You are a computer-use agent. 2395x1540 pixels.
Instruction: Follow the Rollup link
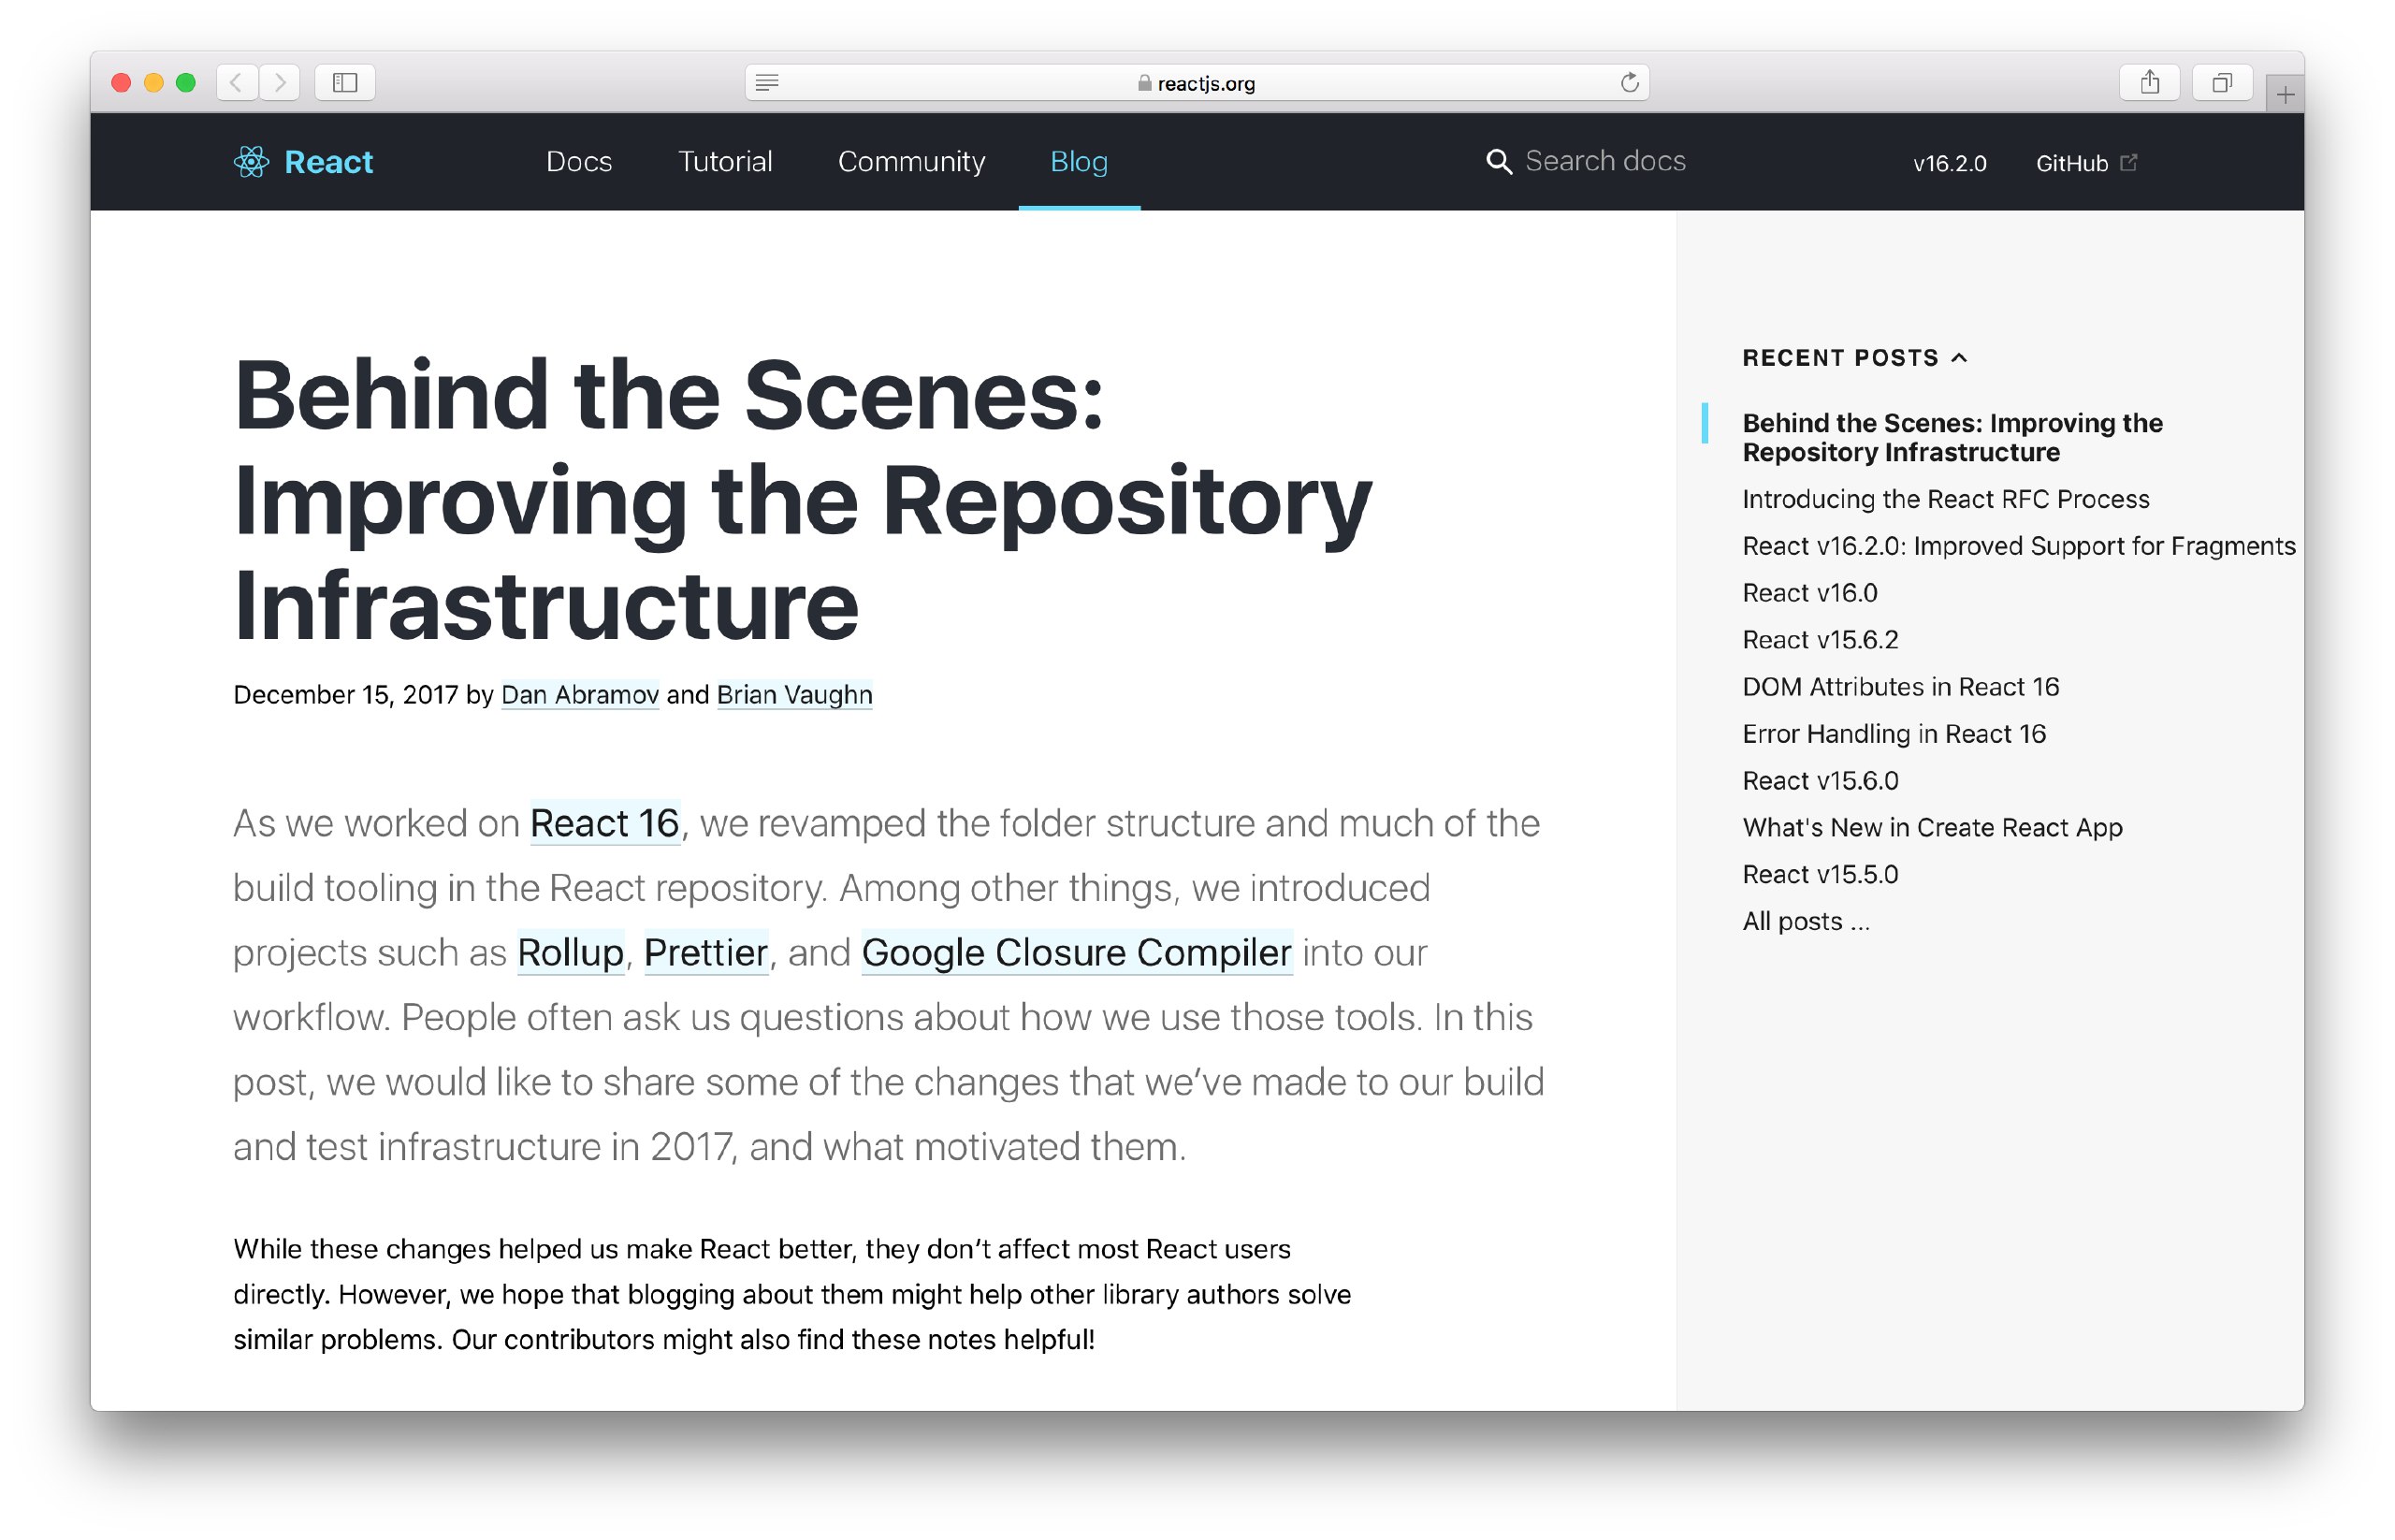pos(570,952)
